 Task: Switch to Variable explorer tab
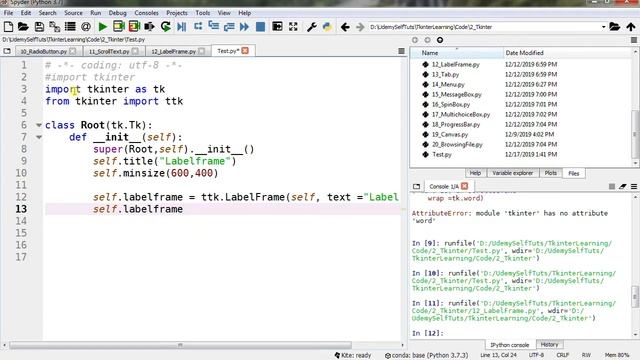pos(512,173)
